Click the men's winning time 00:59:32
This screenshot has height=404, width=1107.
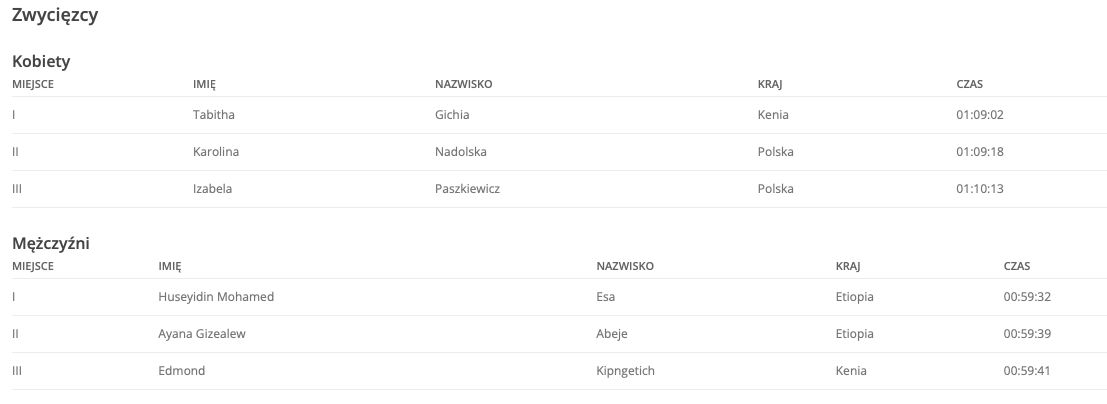click(1027, 297)
